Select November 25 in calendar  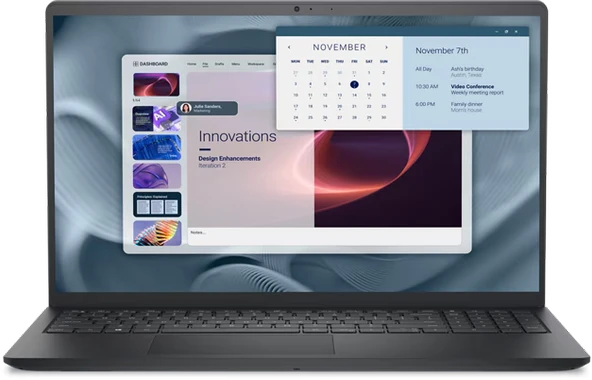pos(310,117)
